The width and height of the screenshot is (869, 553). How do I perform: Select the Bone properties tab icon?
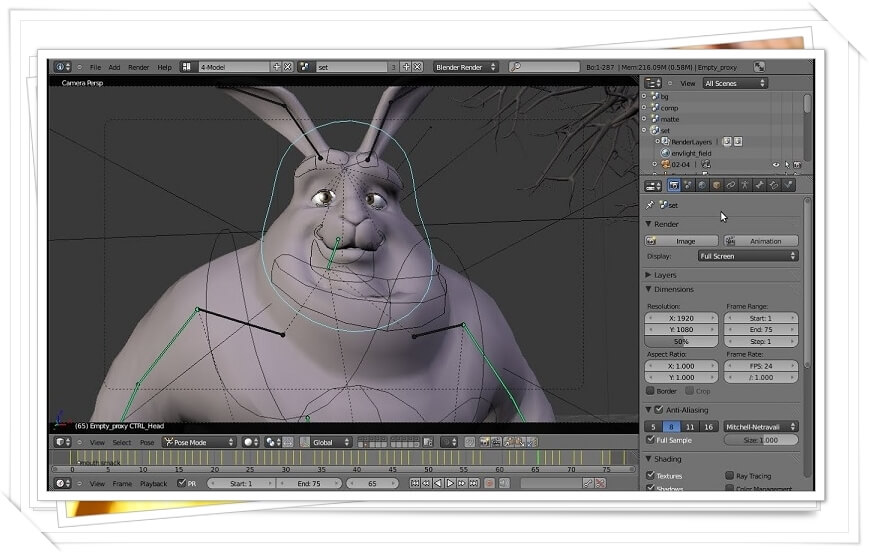[x=760, y=186]
